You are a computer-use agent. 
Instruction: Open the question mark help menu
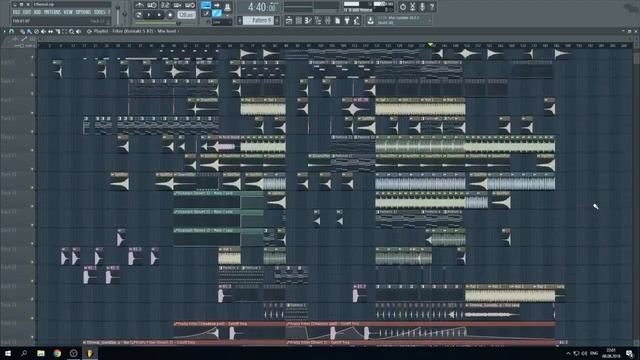pyautogui.click(x=109, y=12)
